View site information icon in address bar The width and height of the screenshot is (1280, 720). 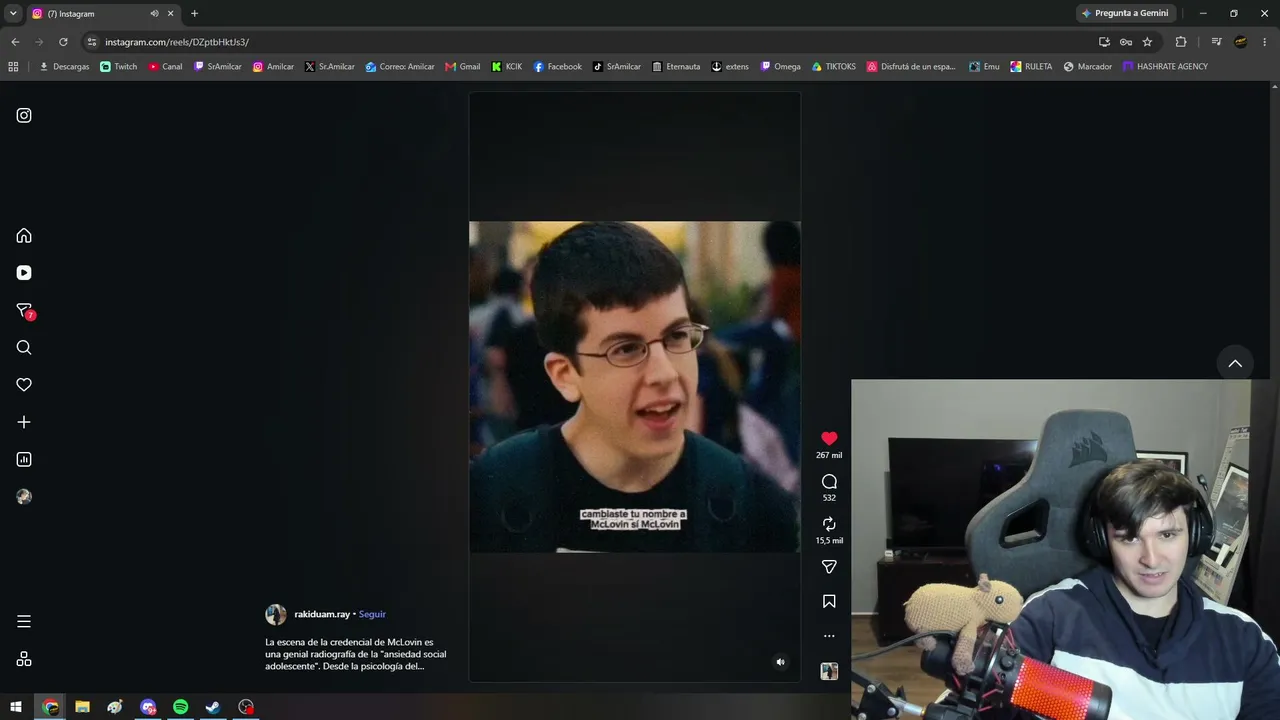92,42
